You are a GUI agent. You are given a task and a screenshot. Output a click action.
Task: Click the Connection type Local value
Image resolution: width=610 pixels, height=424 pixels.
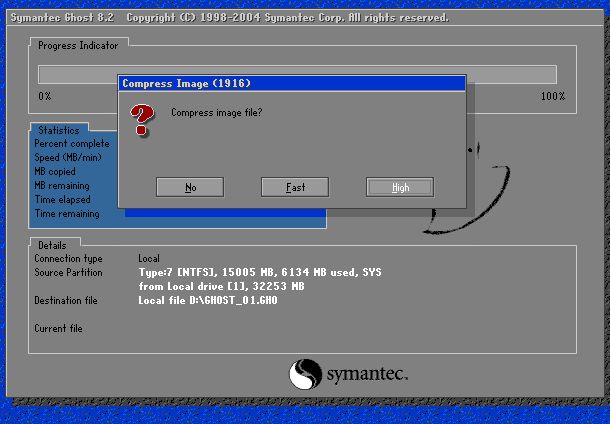[x=149, y=259]
